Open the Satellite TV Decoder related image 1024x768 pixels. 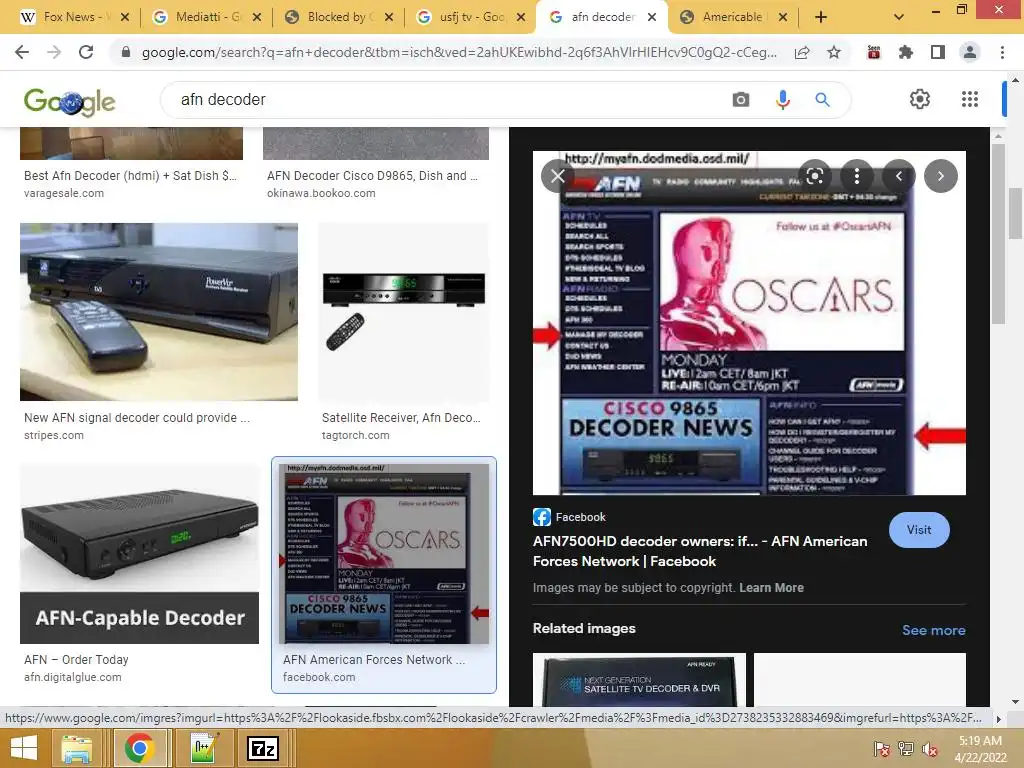[x=639, y=679]
